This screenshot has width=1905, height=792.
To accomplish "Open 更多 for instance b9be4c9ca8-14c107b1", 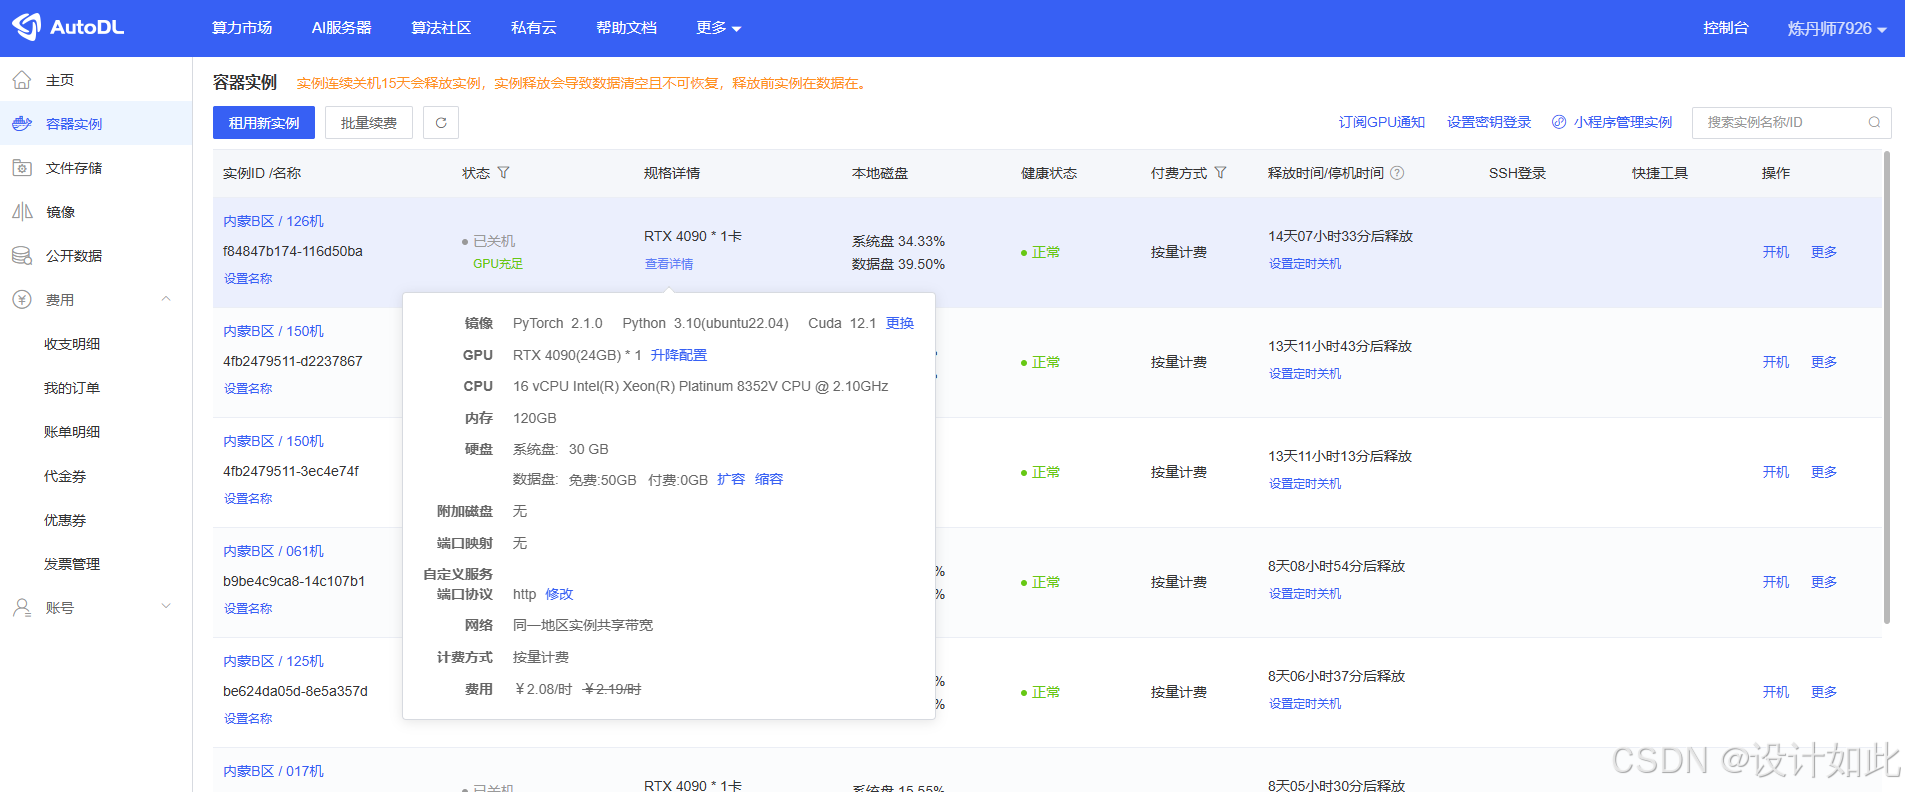I will coord(1824,582).
